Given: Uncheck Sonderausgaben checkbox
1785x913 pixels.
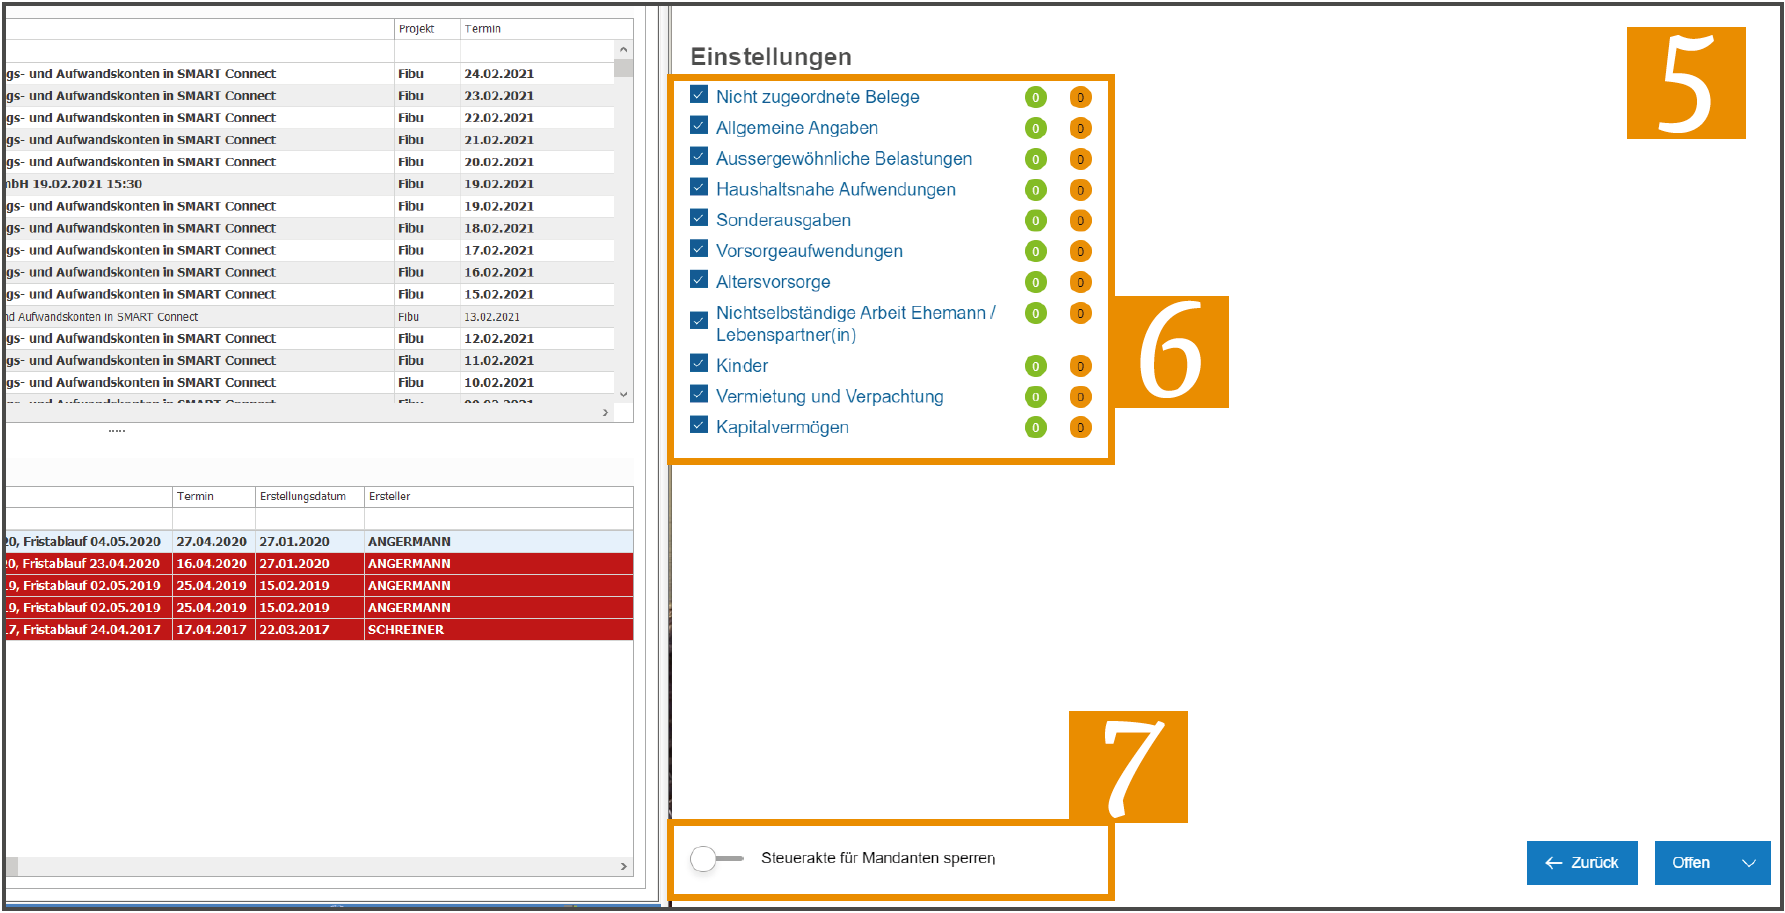Looking at the screenshot, I should [699, 218].
